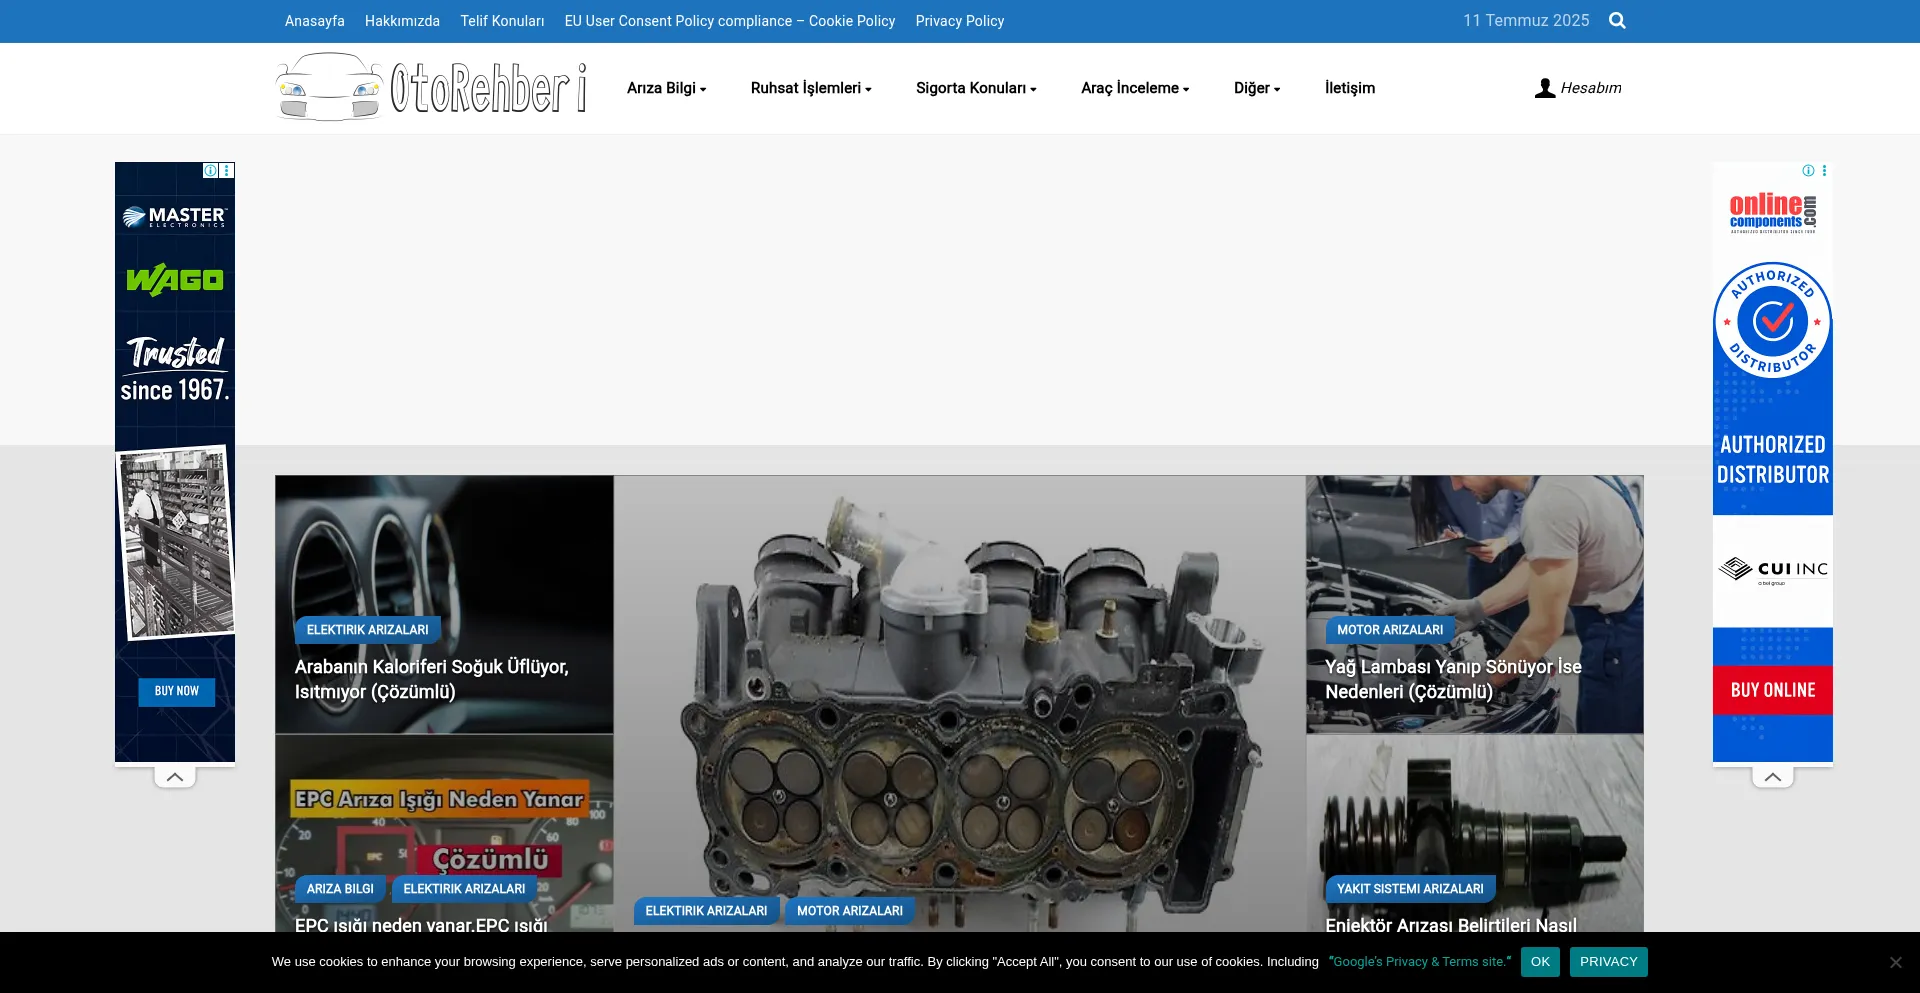This screenshot has height=993, width=1920.
Task: Open the Hakkımızda page
Action: (402, 21)
